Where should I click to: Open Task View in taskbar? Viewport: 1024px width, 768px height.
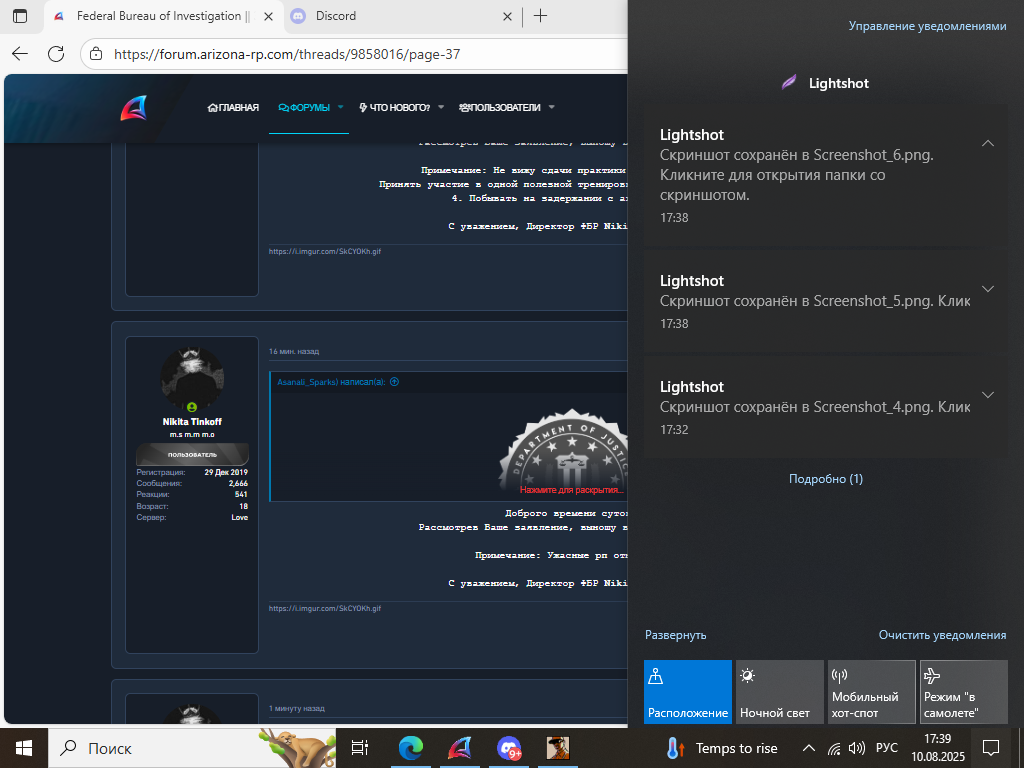coord(360,748)
